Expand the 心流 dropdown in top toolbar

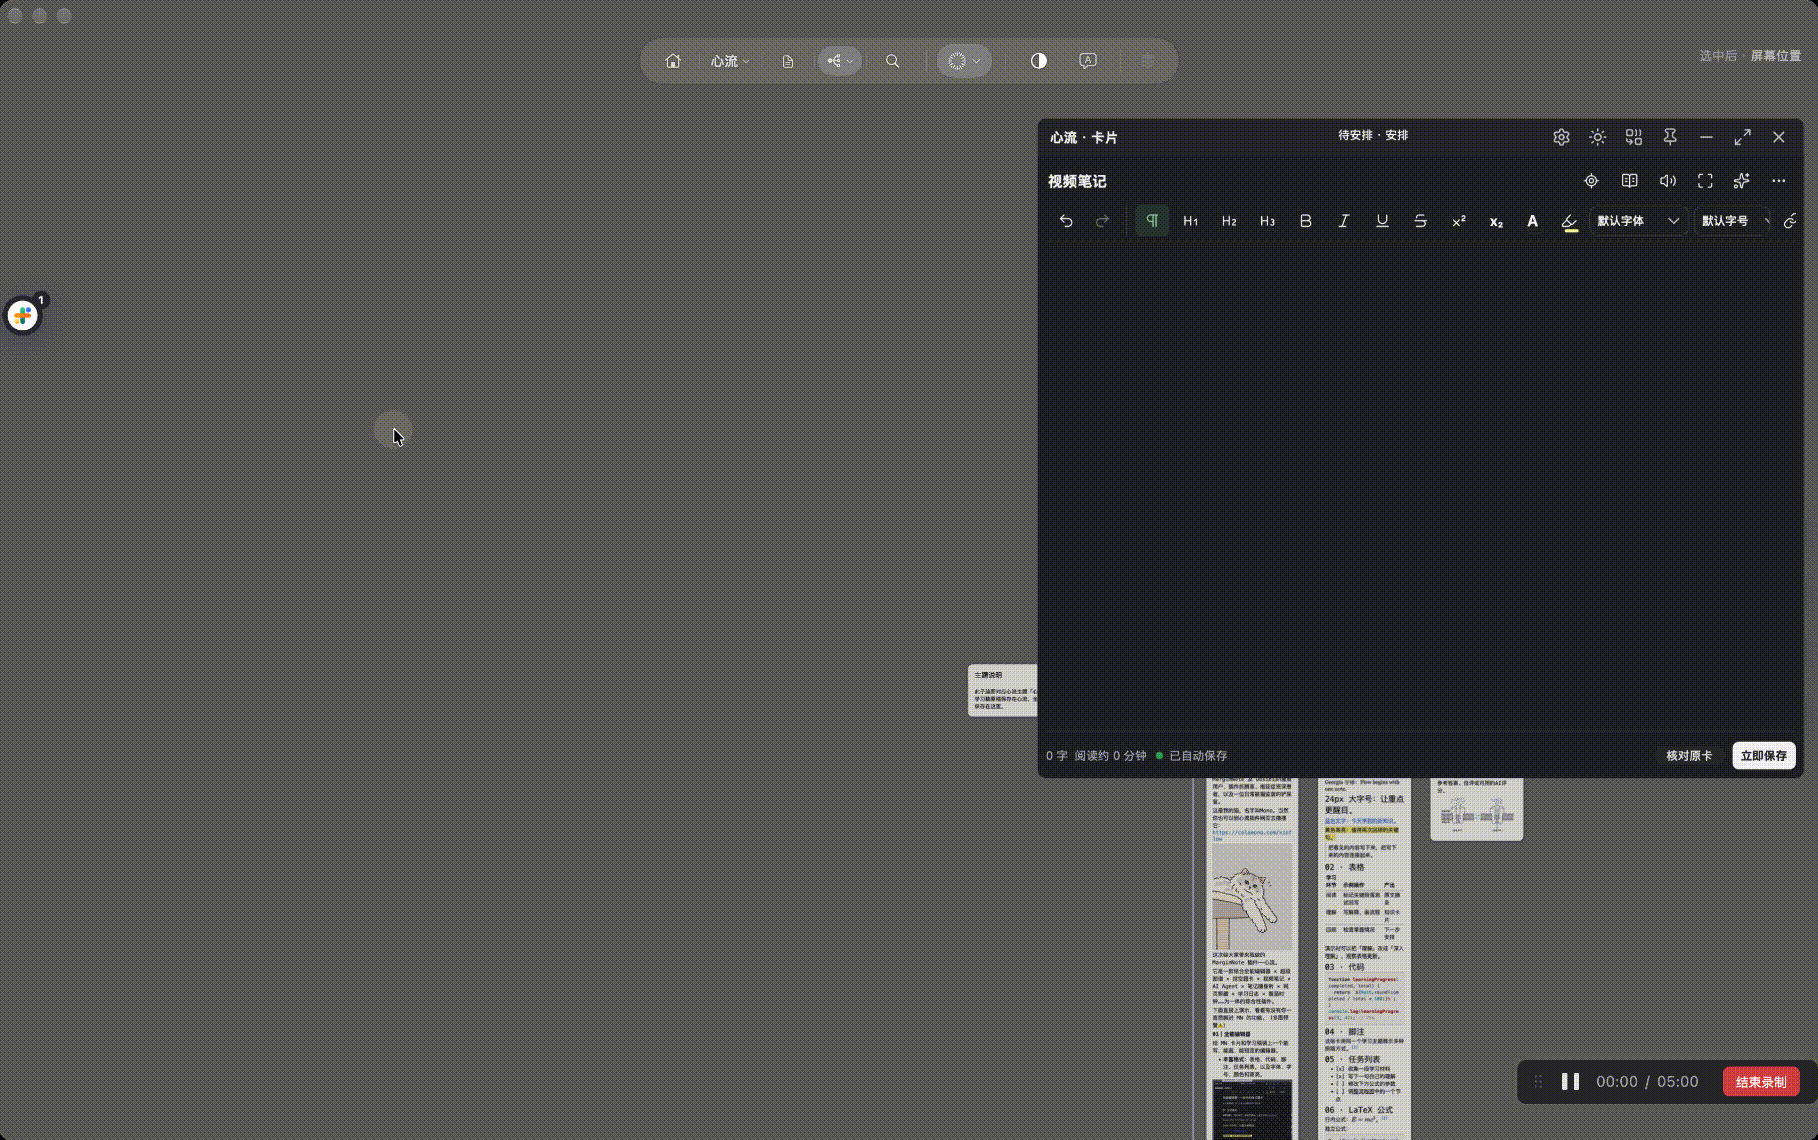click(x=730, y=61)
